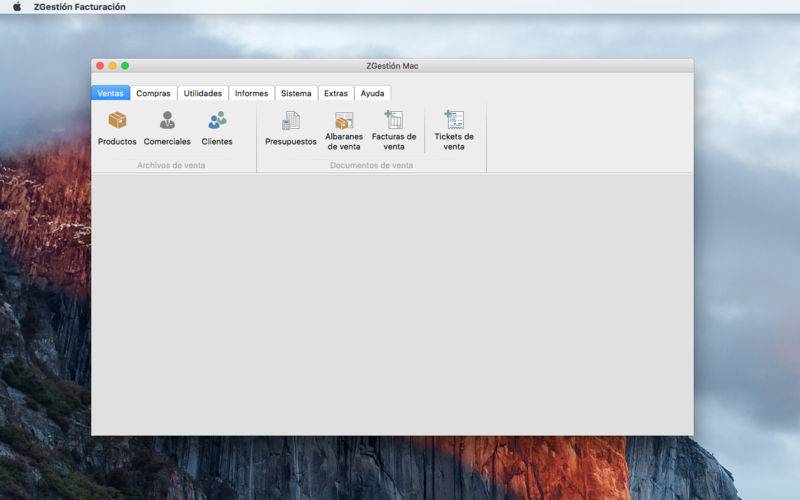Open the ZGestión Facturación menu
The width and height of the screenshot is (800, 500).
[80, 7]
